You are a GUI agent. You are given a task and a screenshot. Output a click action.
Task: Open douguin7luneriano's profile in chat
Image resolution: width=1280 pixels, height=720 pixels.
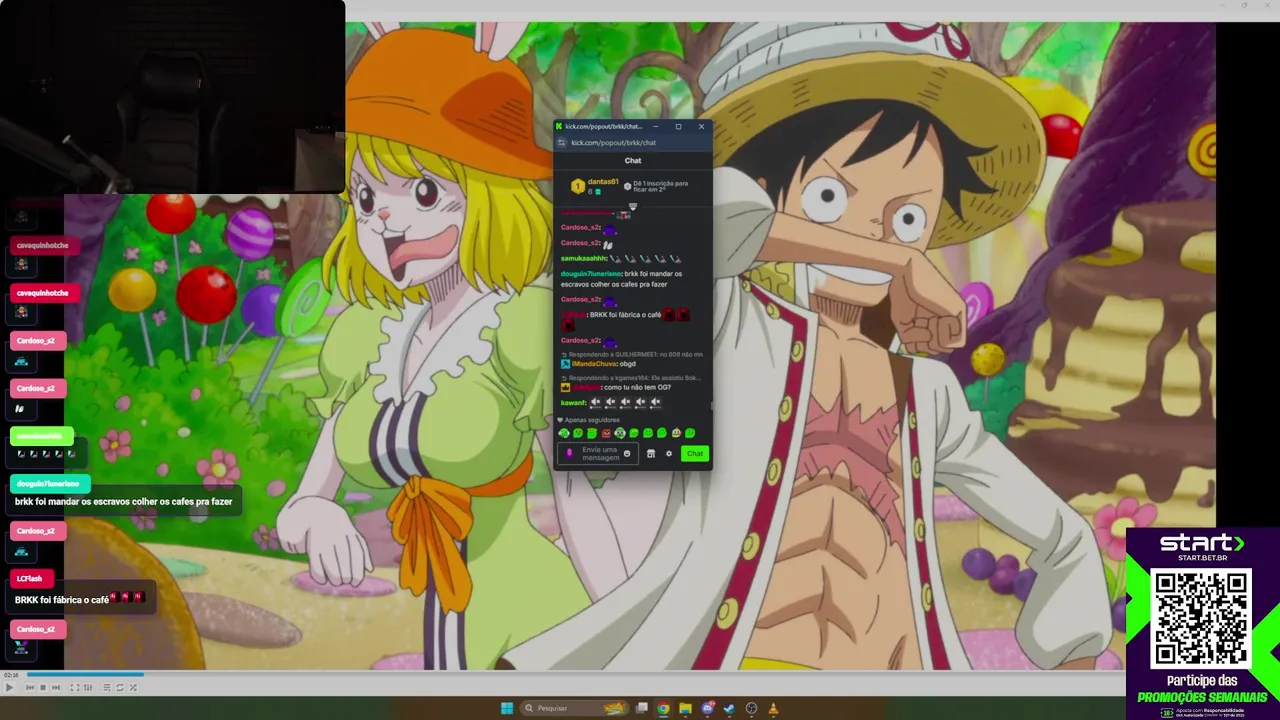coord(591,273)
